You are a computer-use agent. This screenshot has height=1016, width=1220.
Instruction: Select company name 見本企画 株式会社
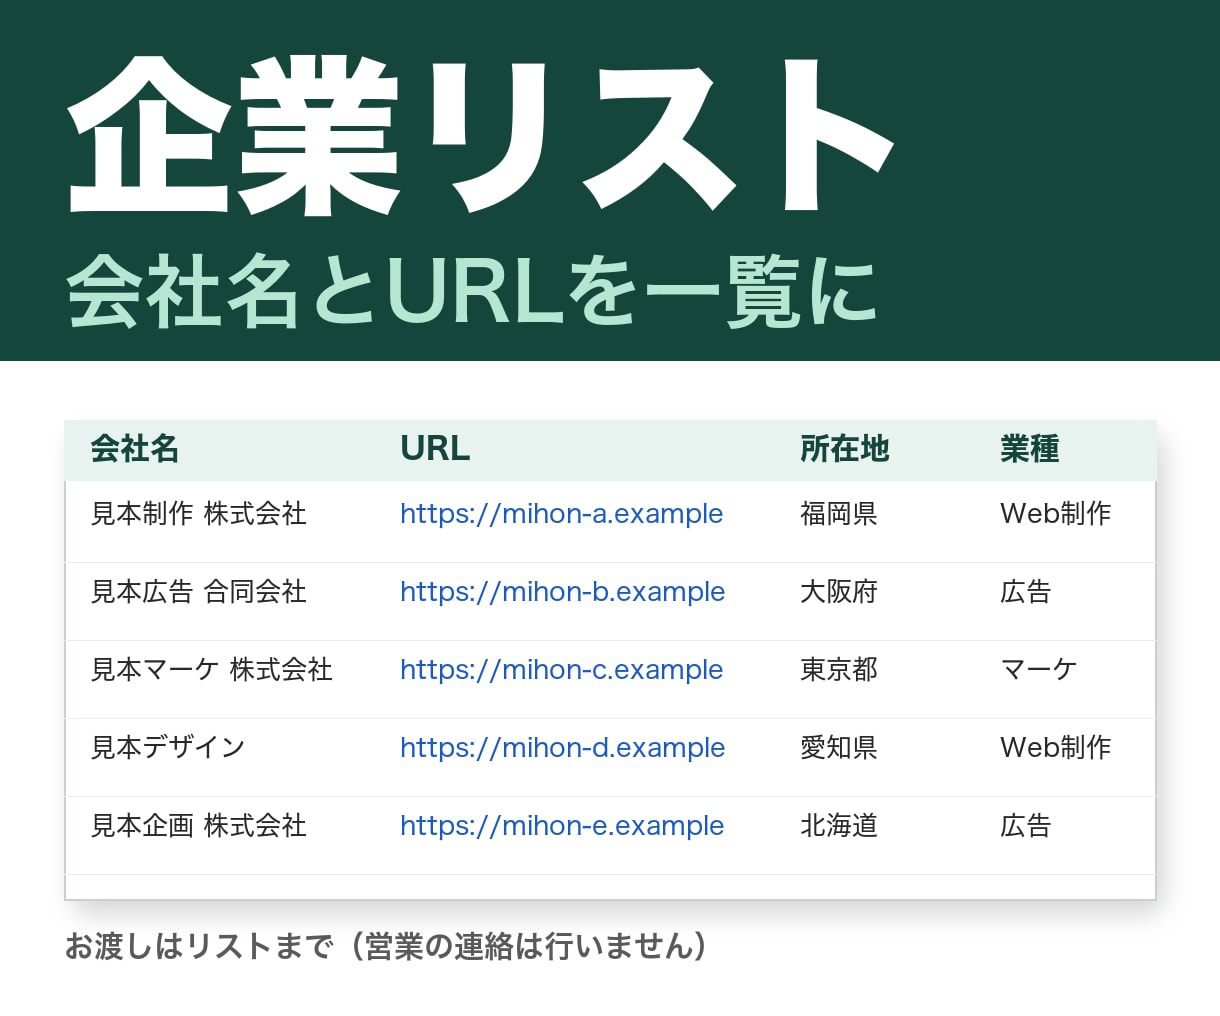[x=198, y=826]
